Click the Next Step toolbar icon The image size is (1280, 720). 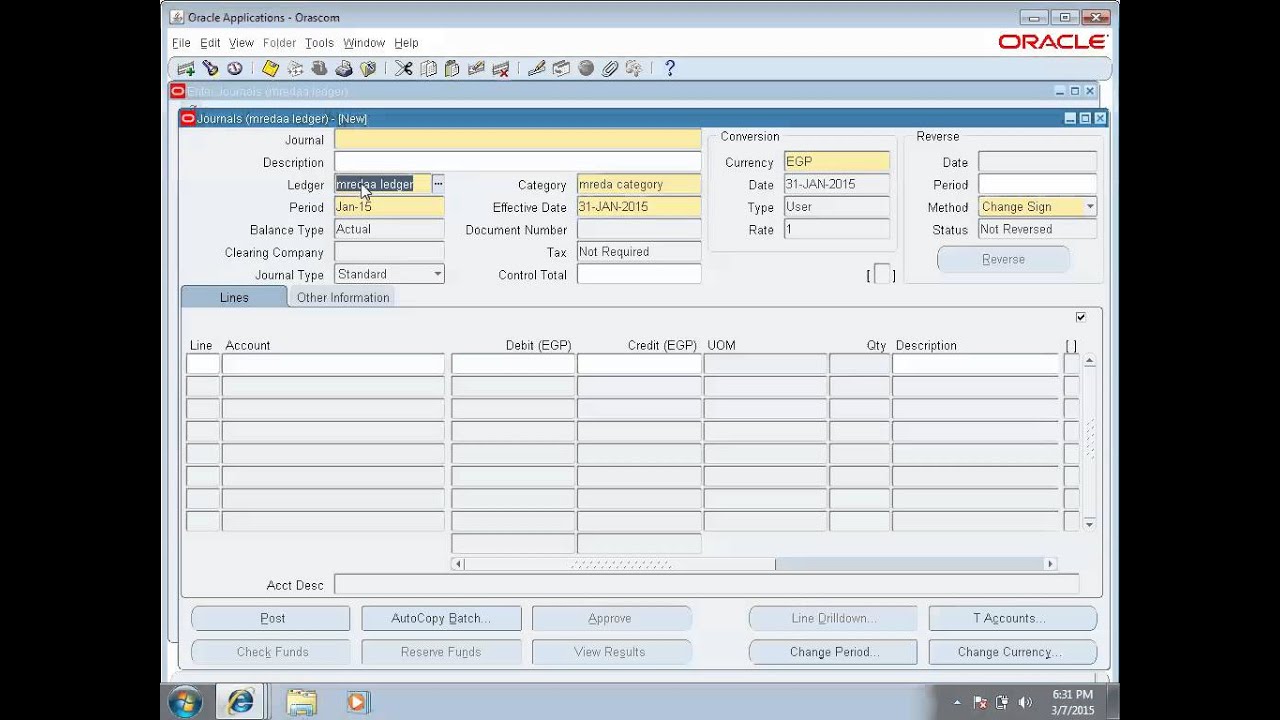tap(295, 68)
